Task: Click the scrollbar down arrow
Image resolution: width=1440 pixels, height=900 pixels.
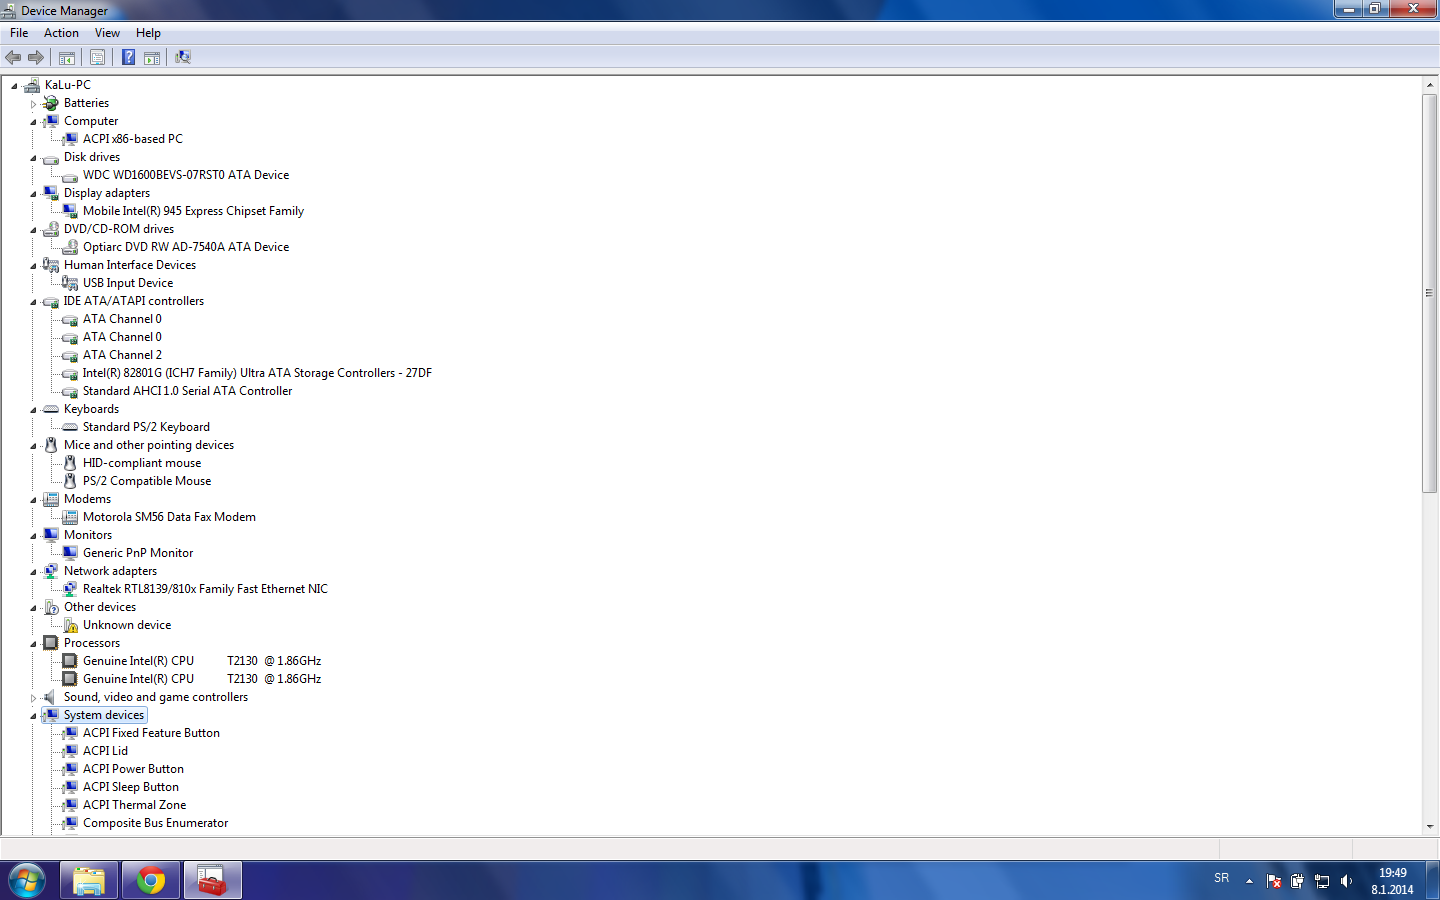Action: [x=1430, y=827]
